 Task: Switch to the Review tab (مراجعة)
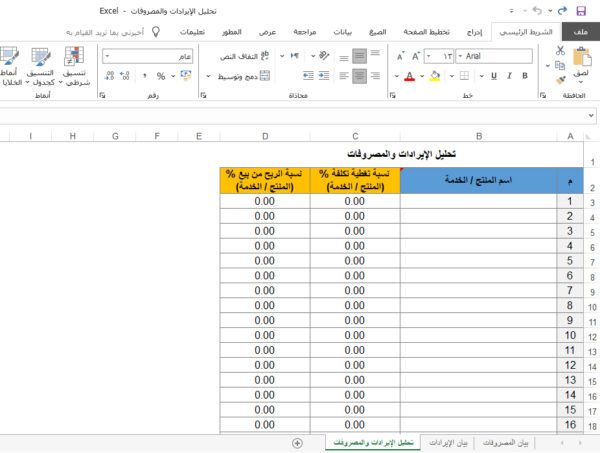click(305, 32)
